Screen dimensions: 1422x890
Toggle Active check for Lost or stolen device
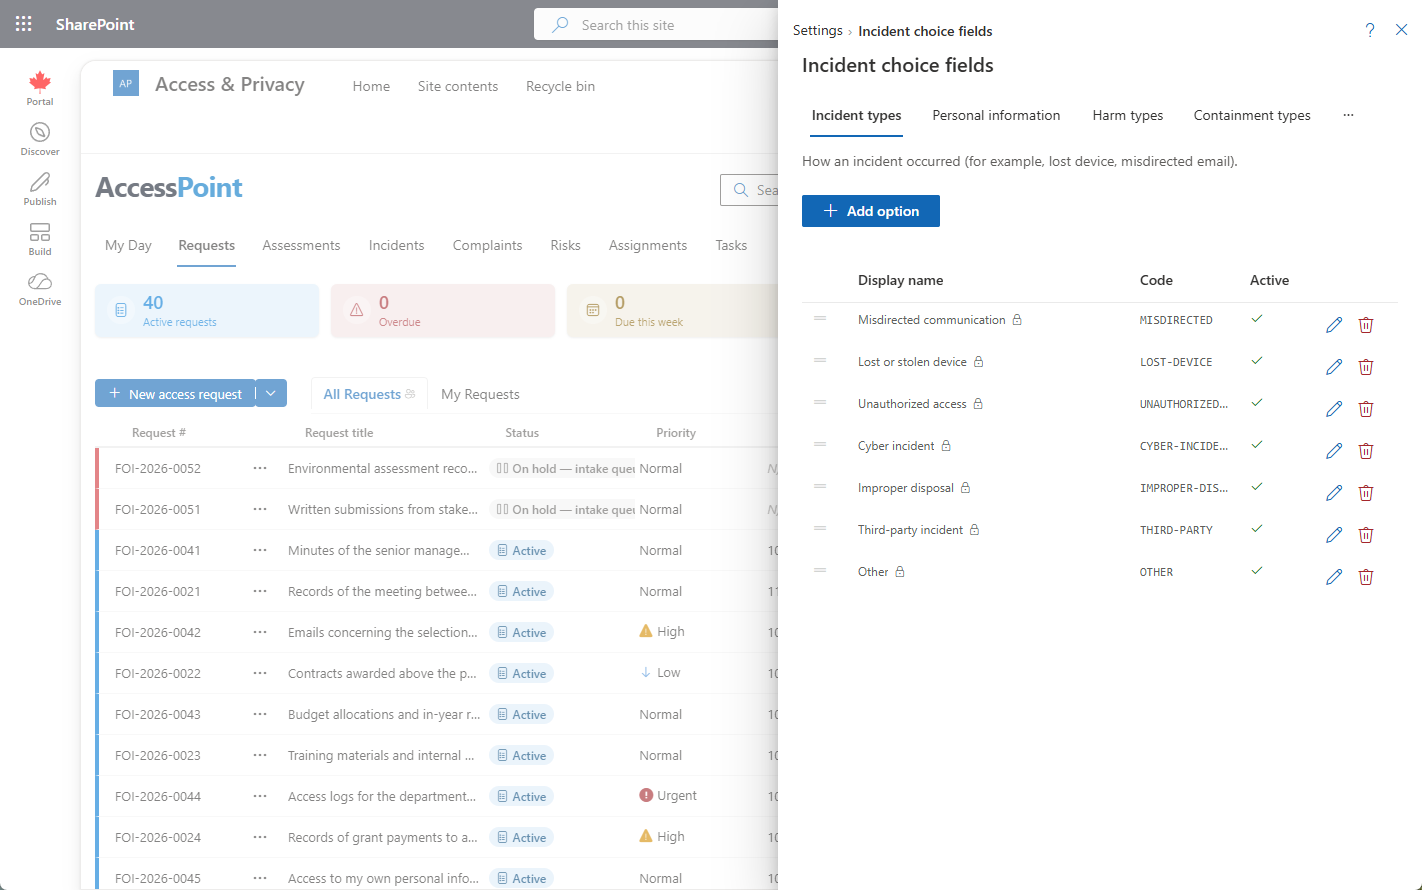(1257, 361)
